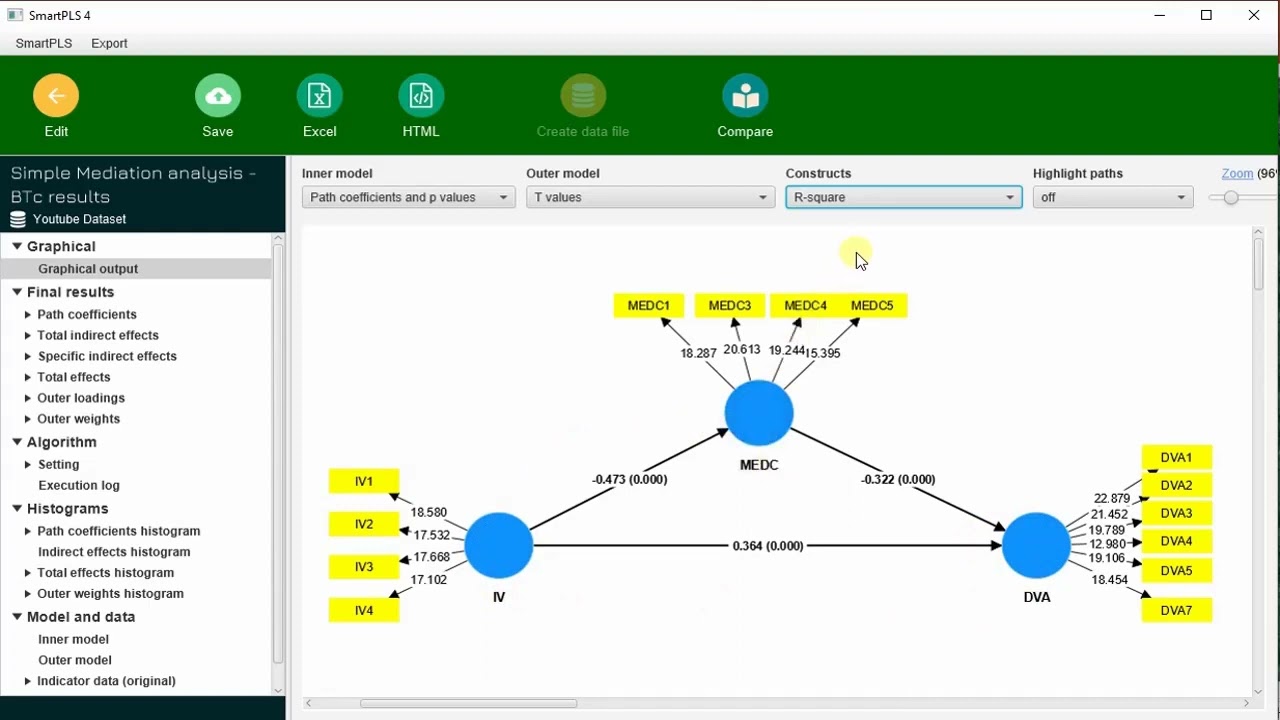Viewport: 1280px width, 720px height.
Task: Click the -0.322 (0.000) path label
Action: [898, 479]
